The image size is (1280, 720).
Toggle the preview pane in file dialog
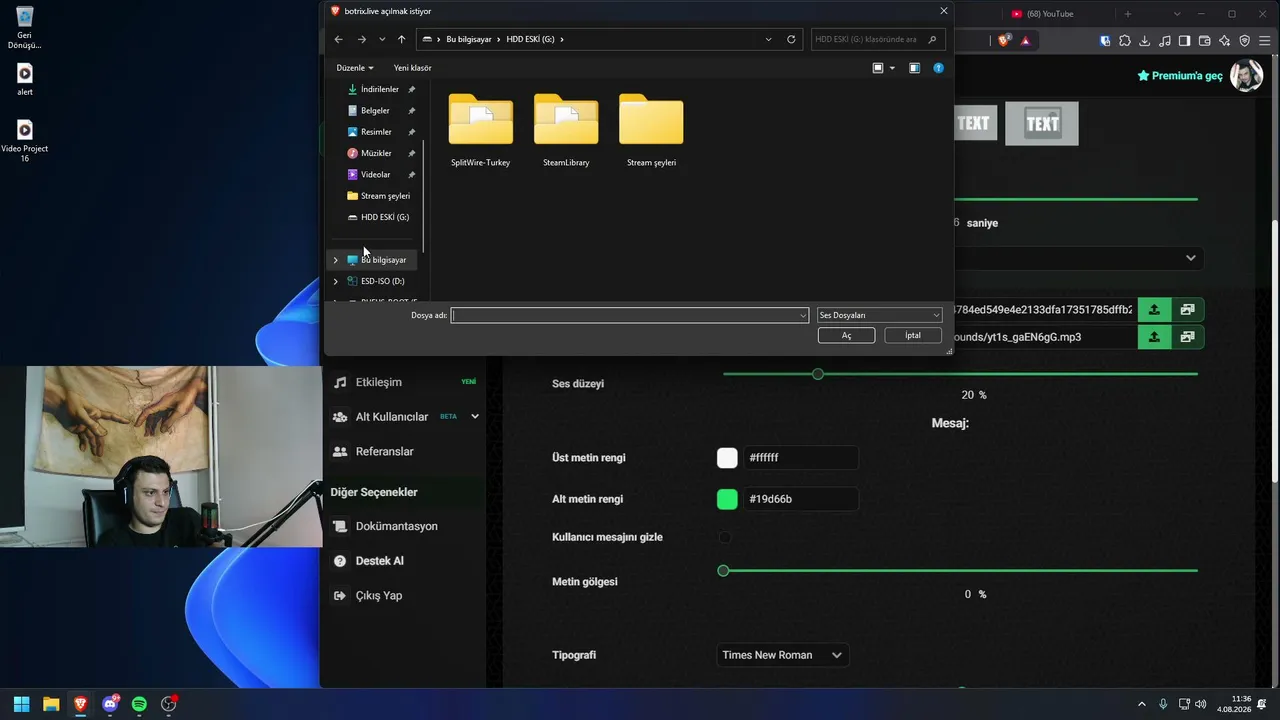[x=914, y=68]
